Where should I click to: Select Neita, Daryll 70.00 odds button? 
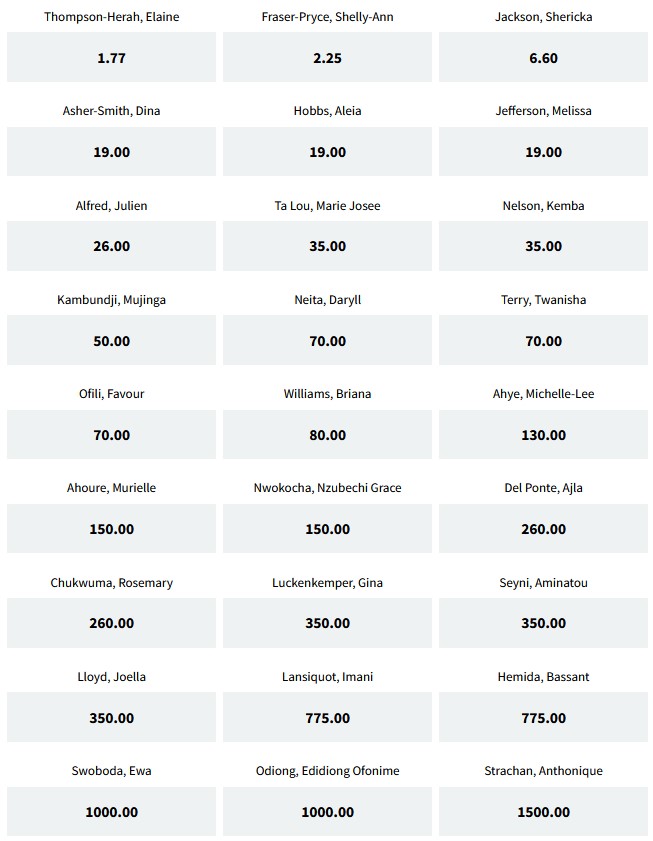(327, 341)
